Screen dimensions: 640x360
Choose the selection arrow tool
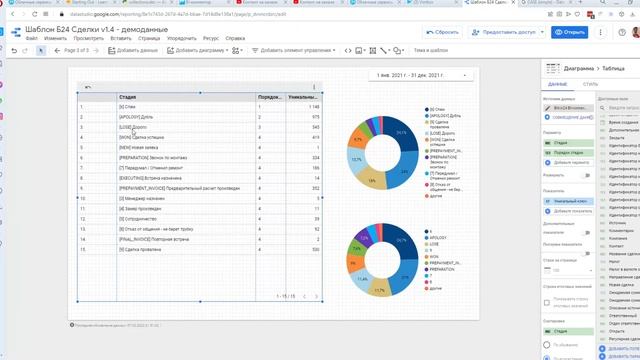[x=40, y=51]
